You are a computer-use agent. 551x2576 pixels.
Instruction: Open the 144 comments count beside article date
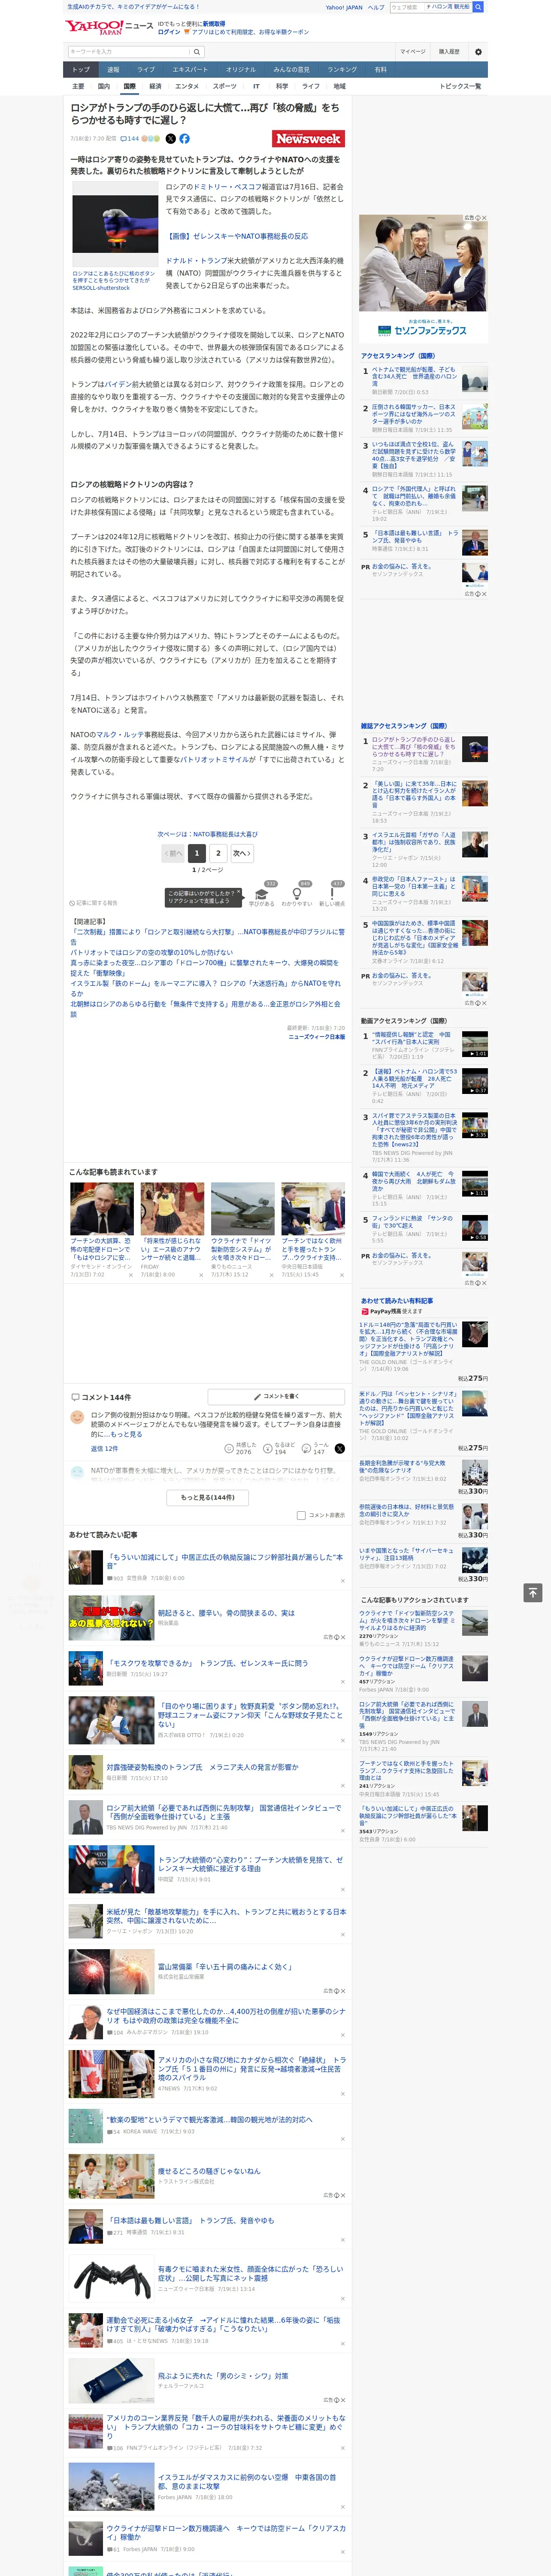[130, 139]
